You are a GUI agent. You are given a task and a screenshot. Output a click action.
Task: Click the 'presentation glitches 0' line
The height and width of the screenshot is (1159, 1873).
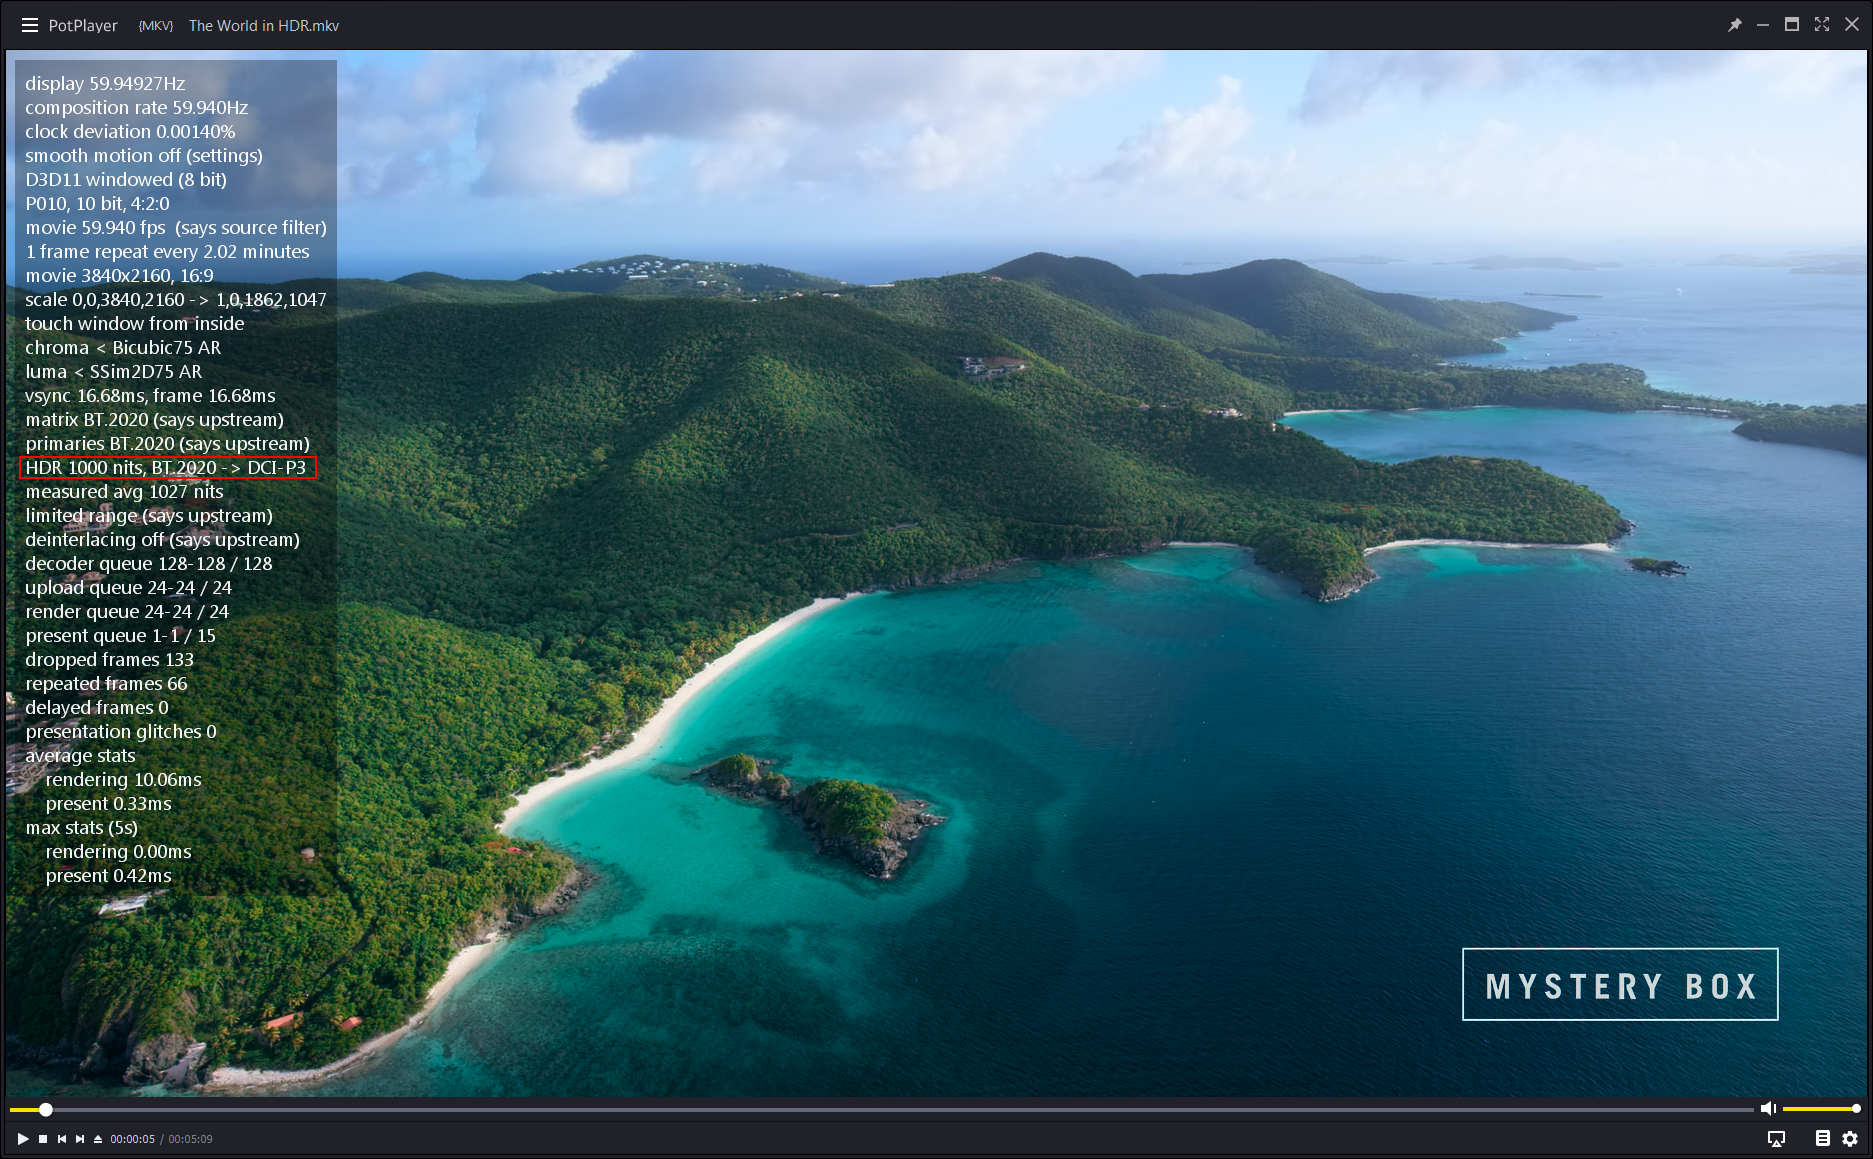point(121,732)
